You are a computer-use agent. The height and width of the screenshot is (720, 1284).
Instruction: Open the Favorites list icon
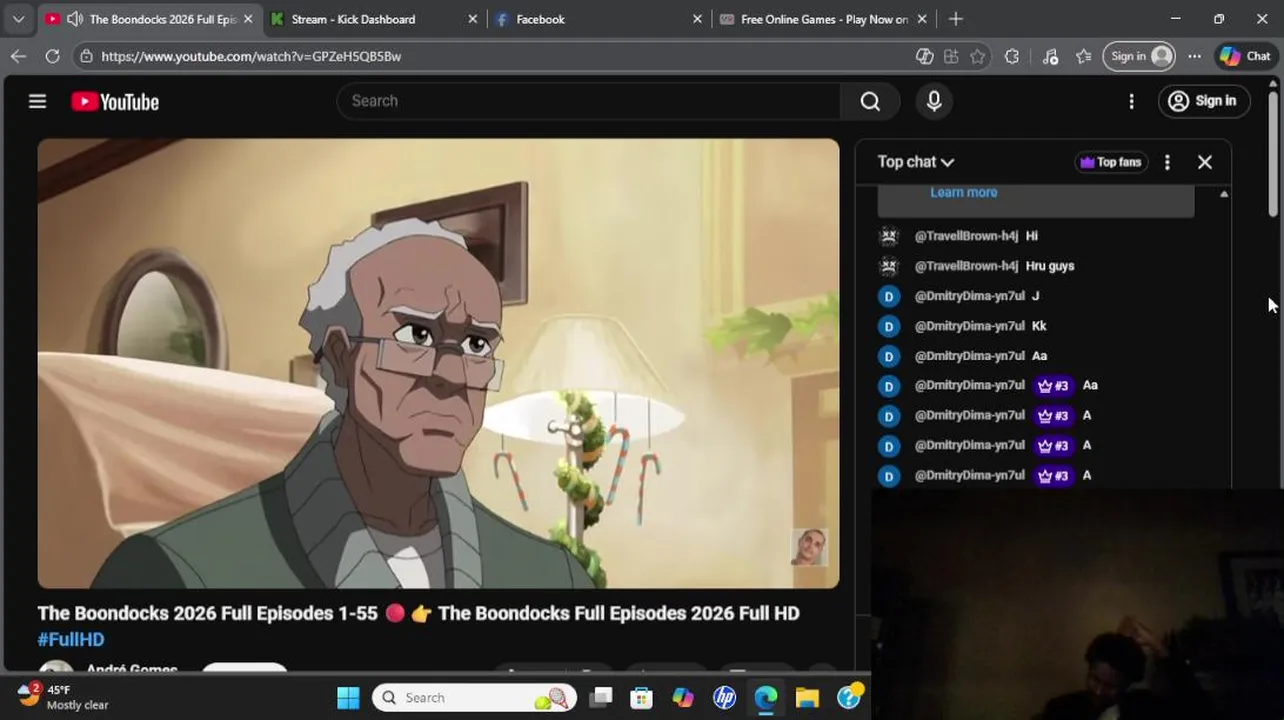(1084, 56)
